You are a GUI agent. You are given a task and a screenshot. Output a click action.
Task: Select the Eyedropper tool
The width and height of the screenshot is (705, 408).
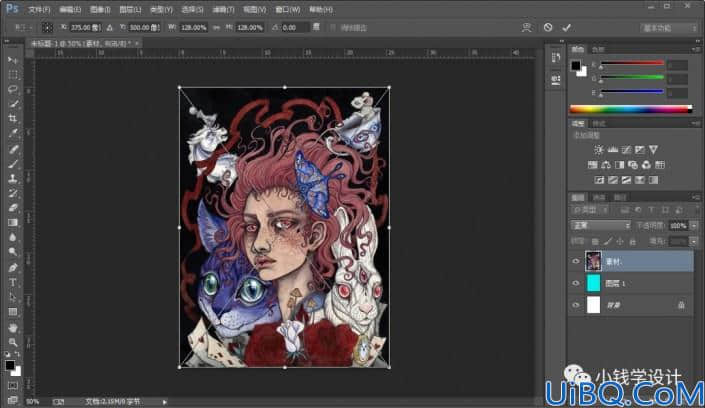coord(13,134)
